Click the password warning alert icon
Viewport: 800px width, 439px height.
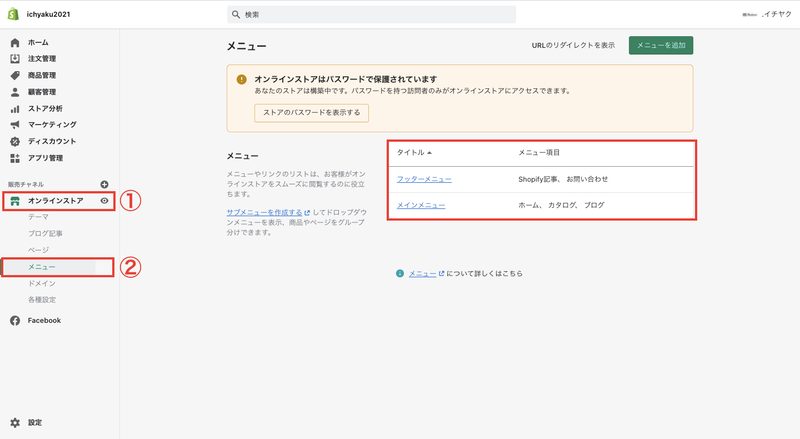pyautogui.click(x=241, y=79)
